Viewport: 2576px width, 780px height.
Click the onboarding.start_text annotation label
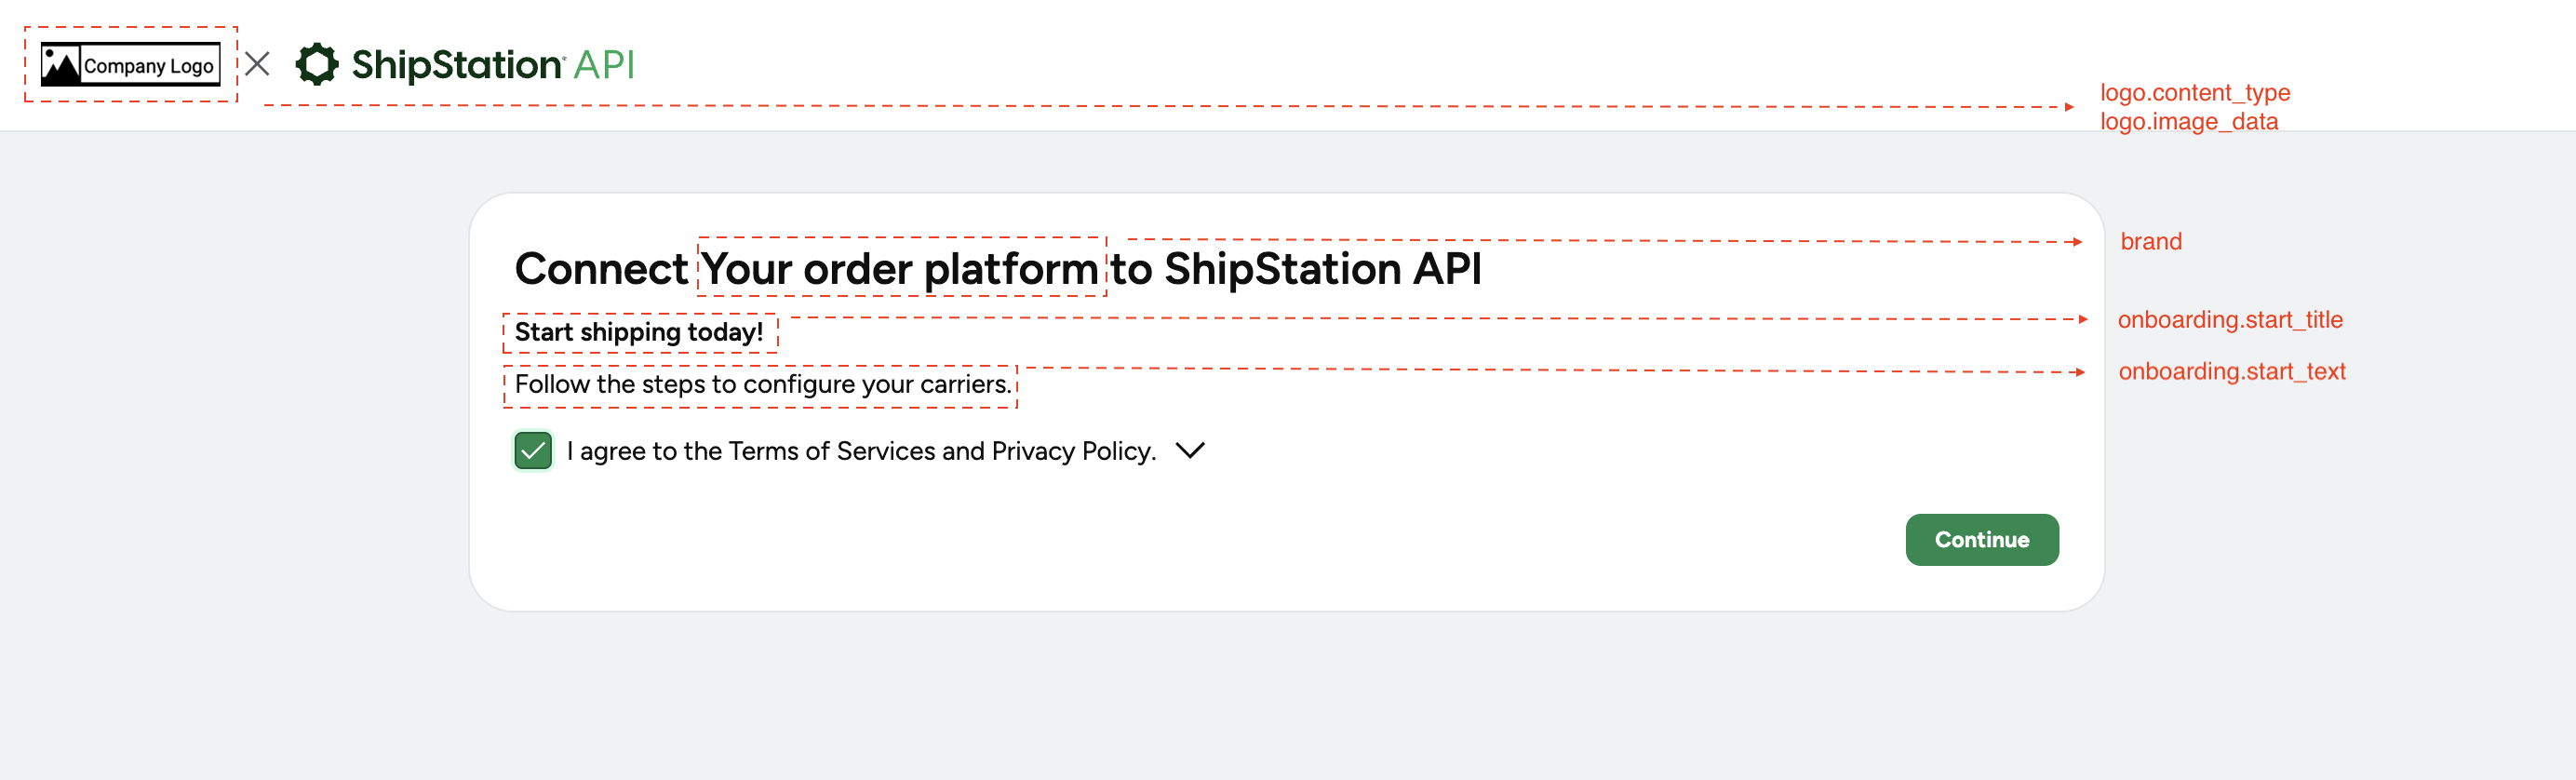click(2231, 371)
